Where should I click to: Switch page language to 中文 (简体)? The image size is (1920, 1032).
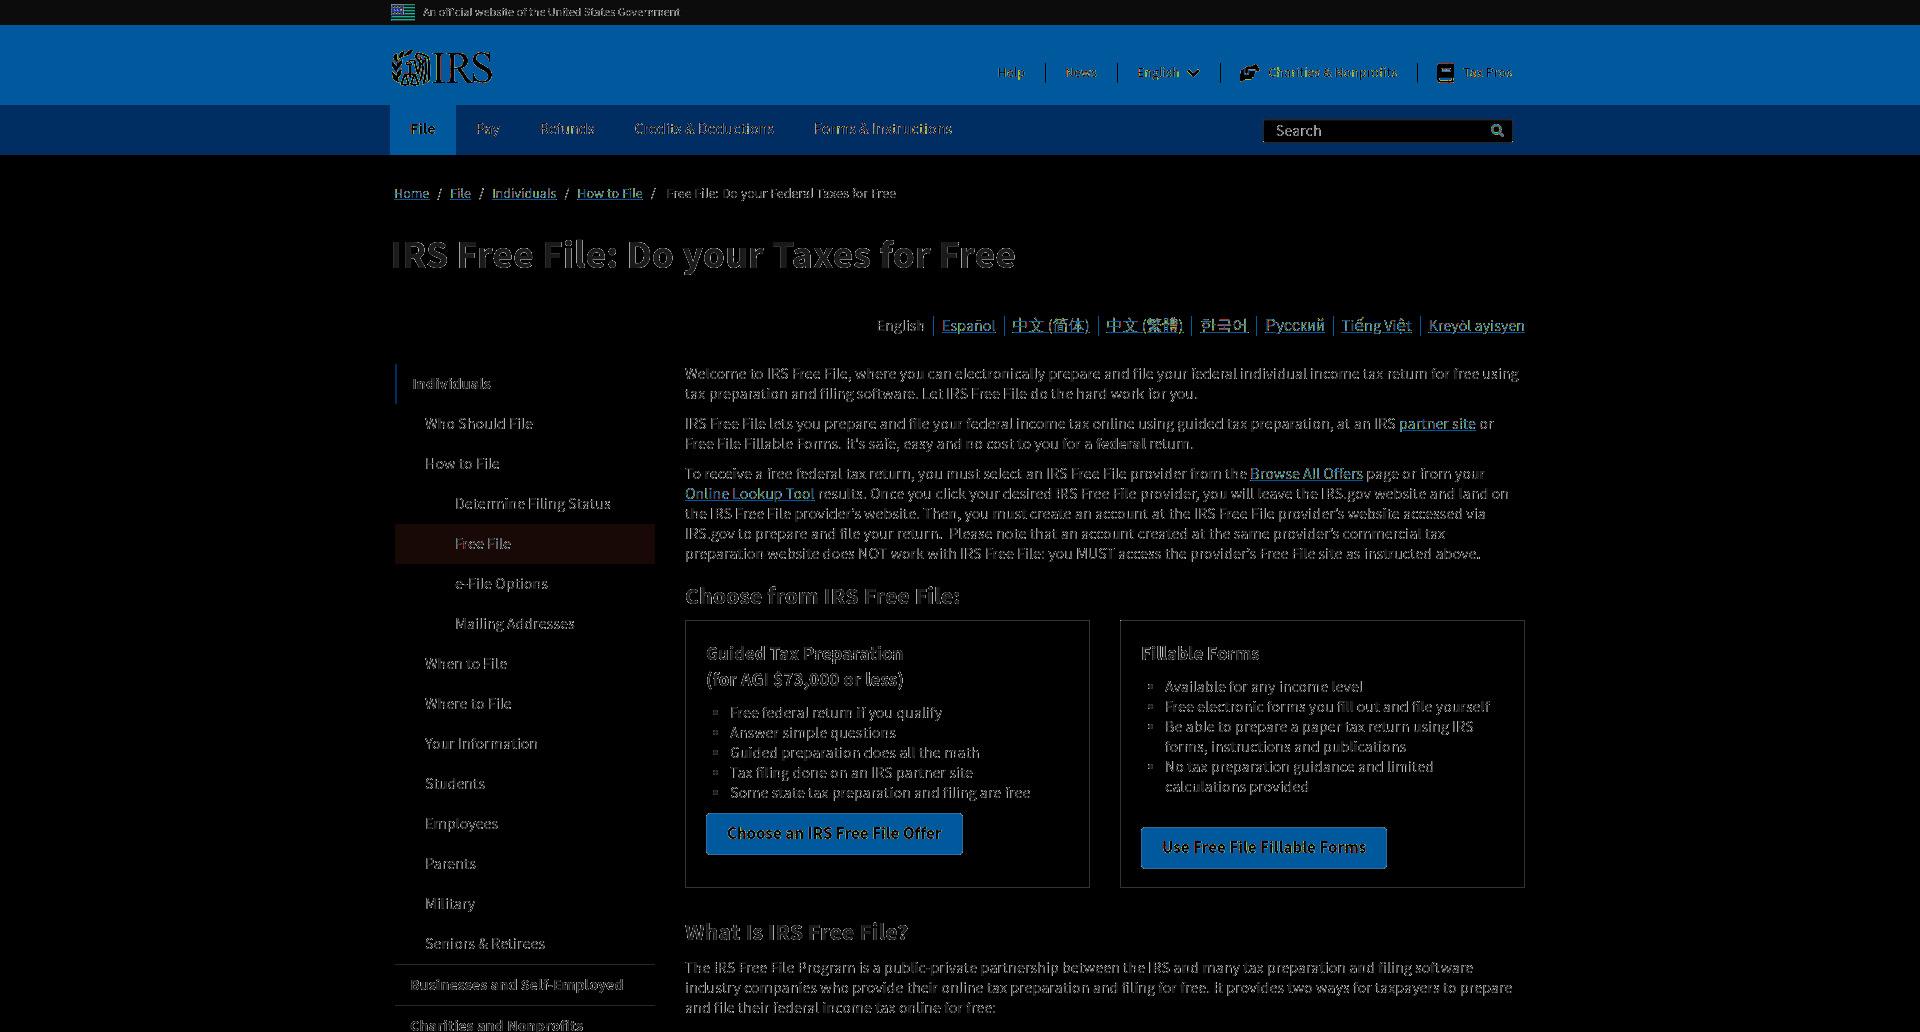click(1050, 326)
